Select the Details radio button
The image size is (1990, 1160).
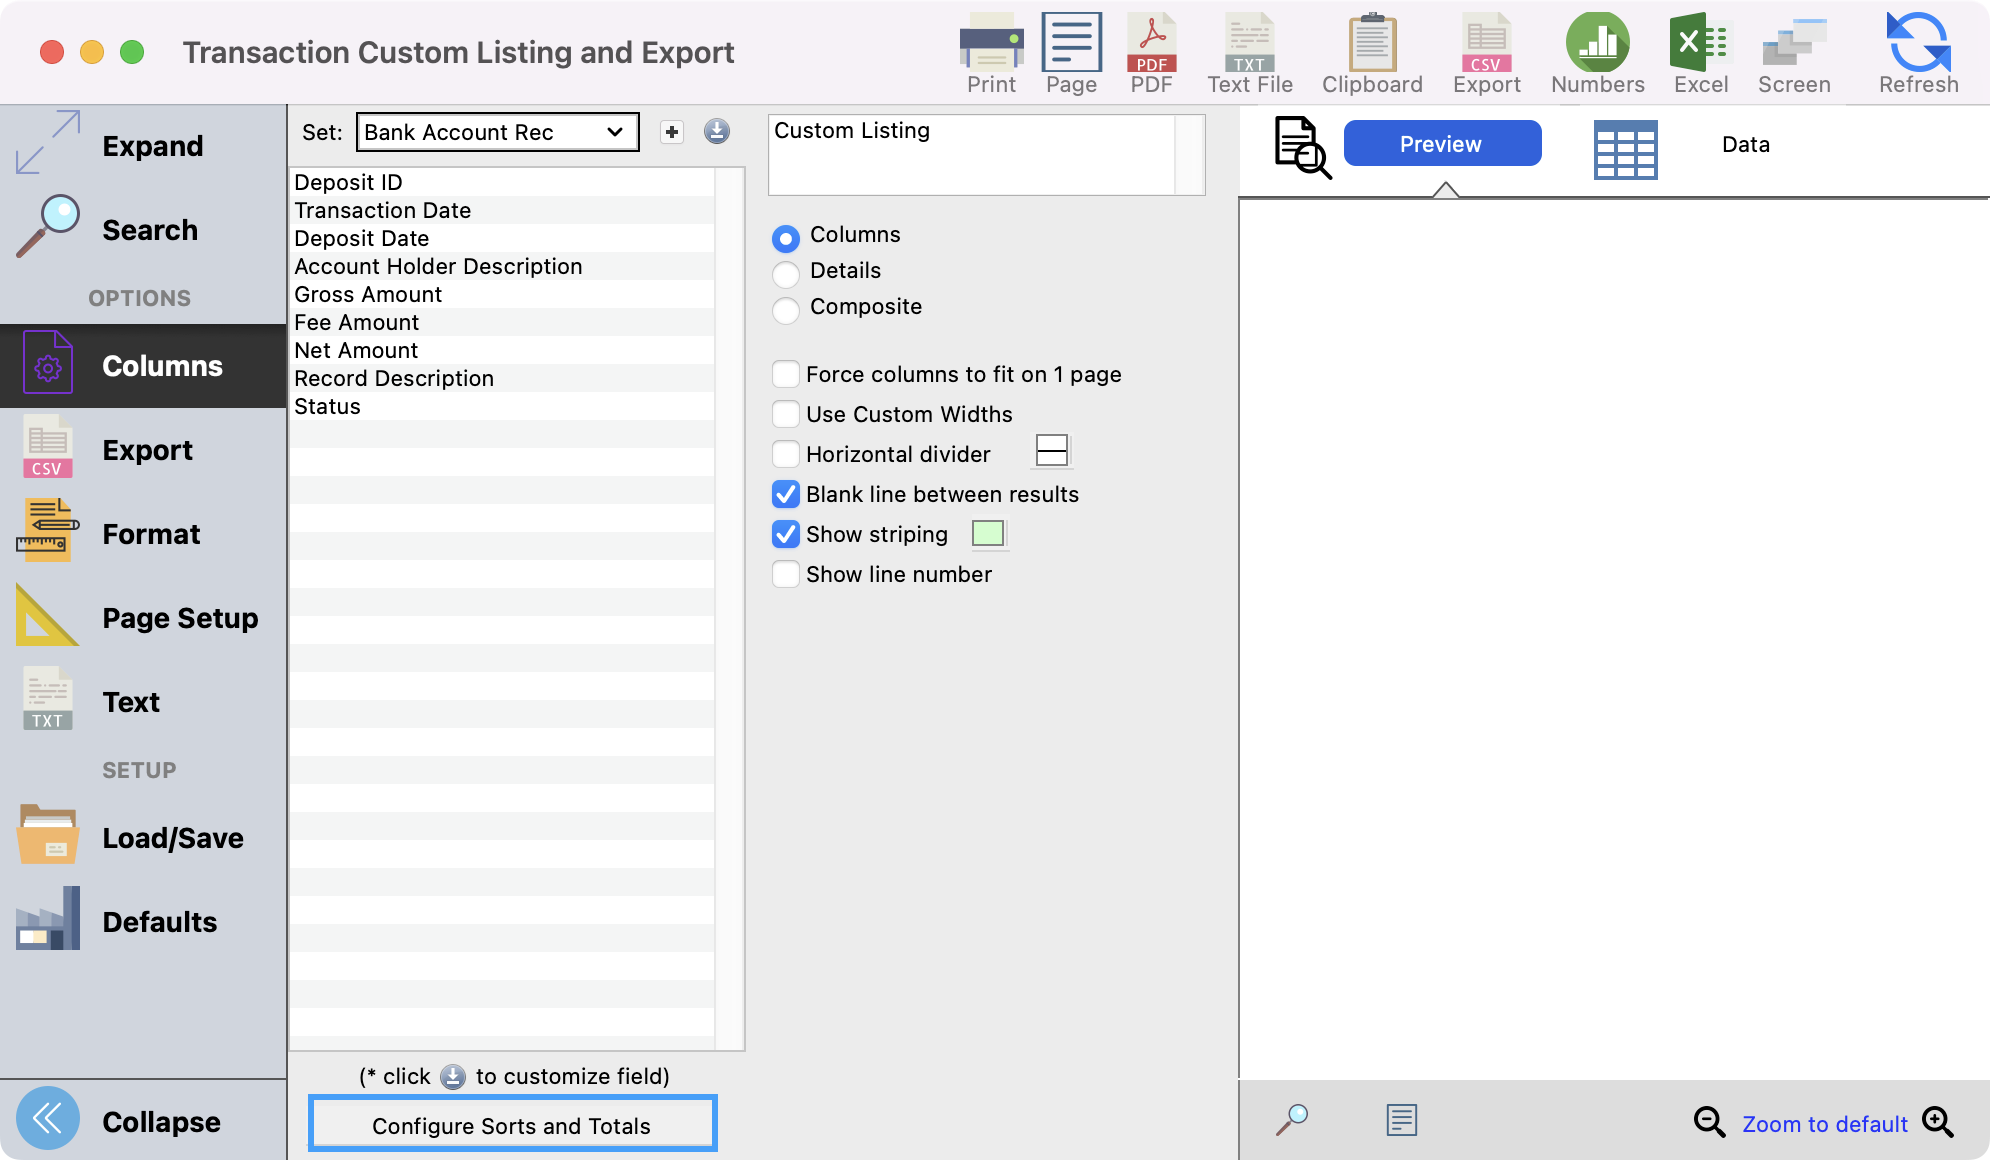click(x=785, y=271)
